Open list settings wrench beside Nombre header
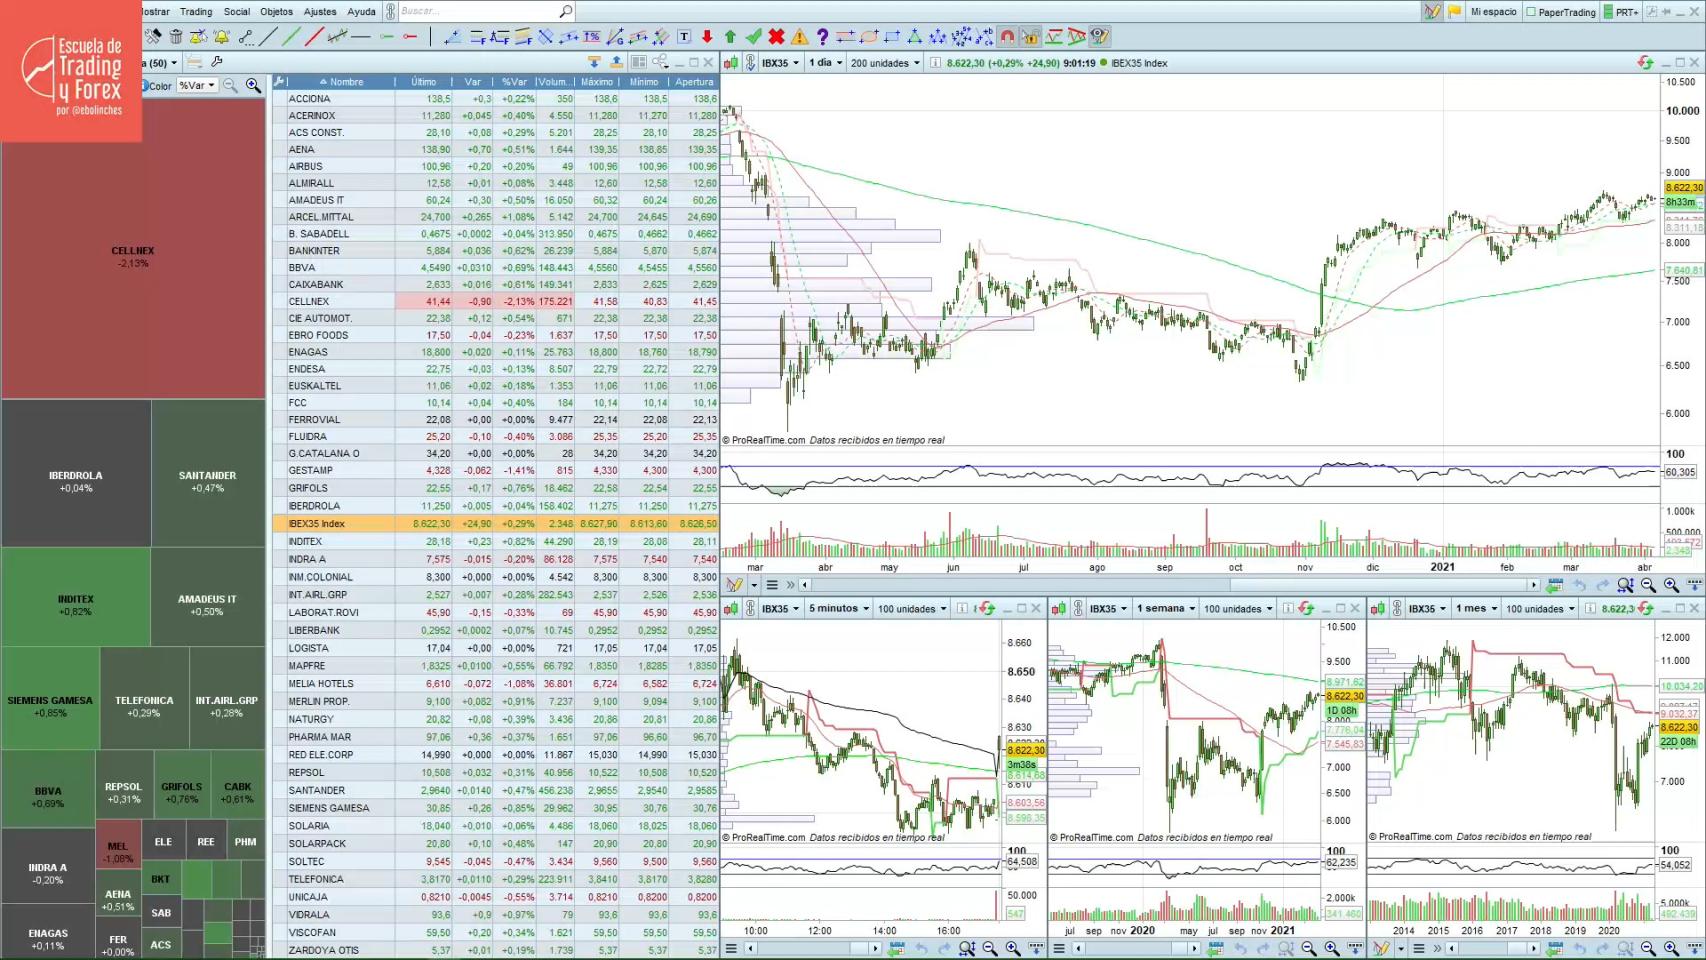This screenshot has width=1706, height=960. coord(280,81)
